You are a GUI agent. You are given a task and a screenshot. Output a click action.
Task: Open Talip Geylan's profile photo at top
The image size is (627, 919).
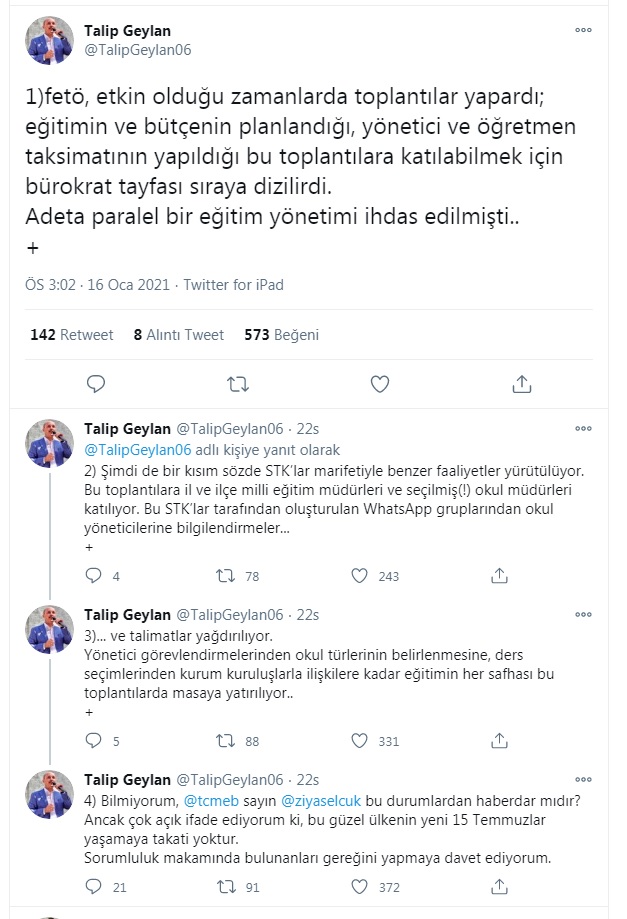click(x=49, y=40)
